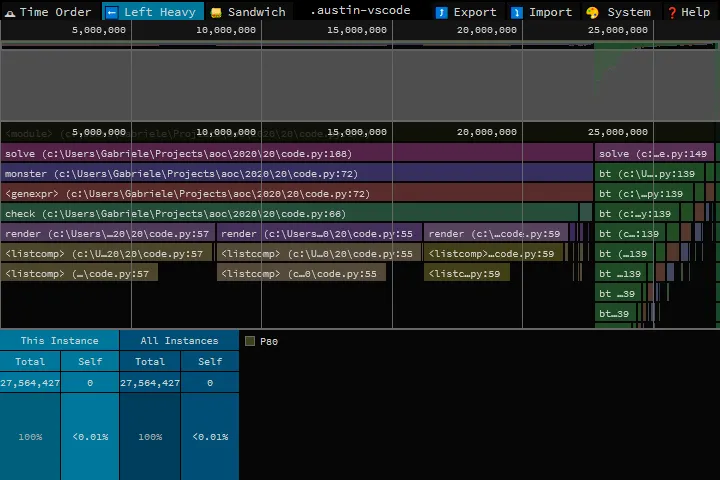
Task: Click the System color palette icon
Action: coord(592,12)
